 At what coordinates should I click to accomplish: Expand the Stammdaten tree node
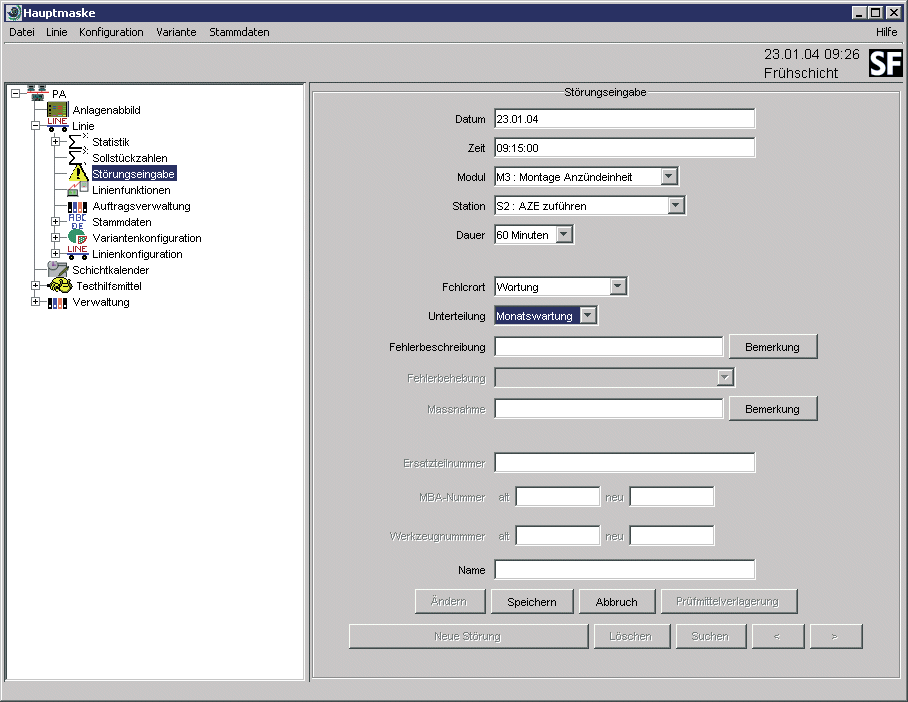coord(55,221)
